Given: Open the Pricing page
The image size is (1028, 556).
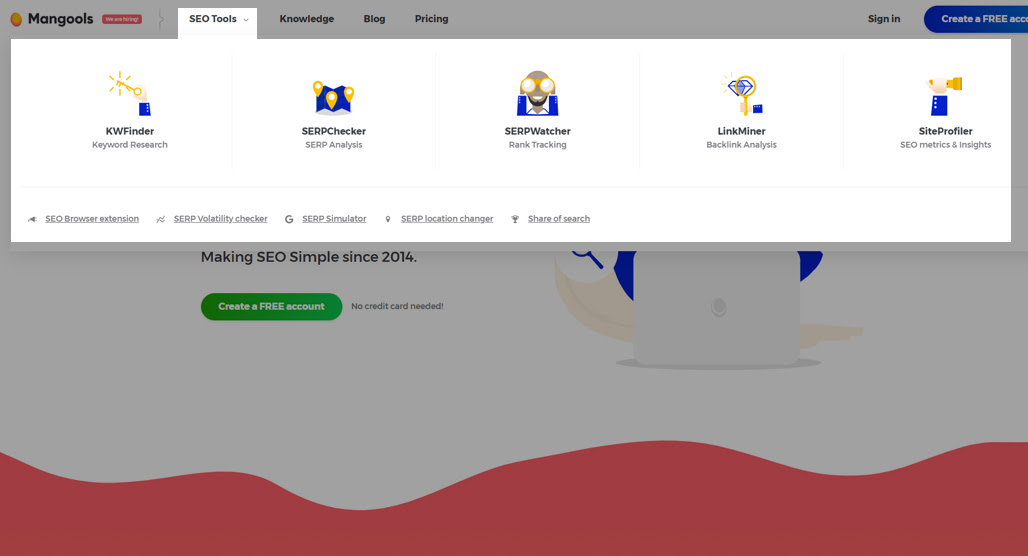Looking at the screenshot, I should point(431,19).
